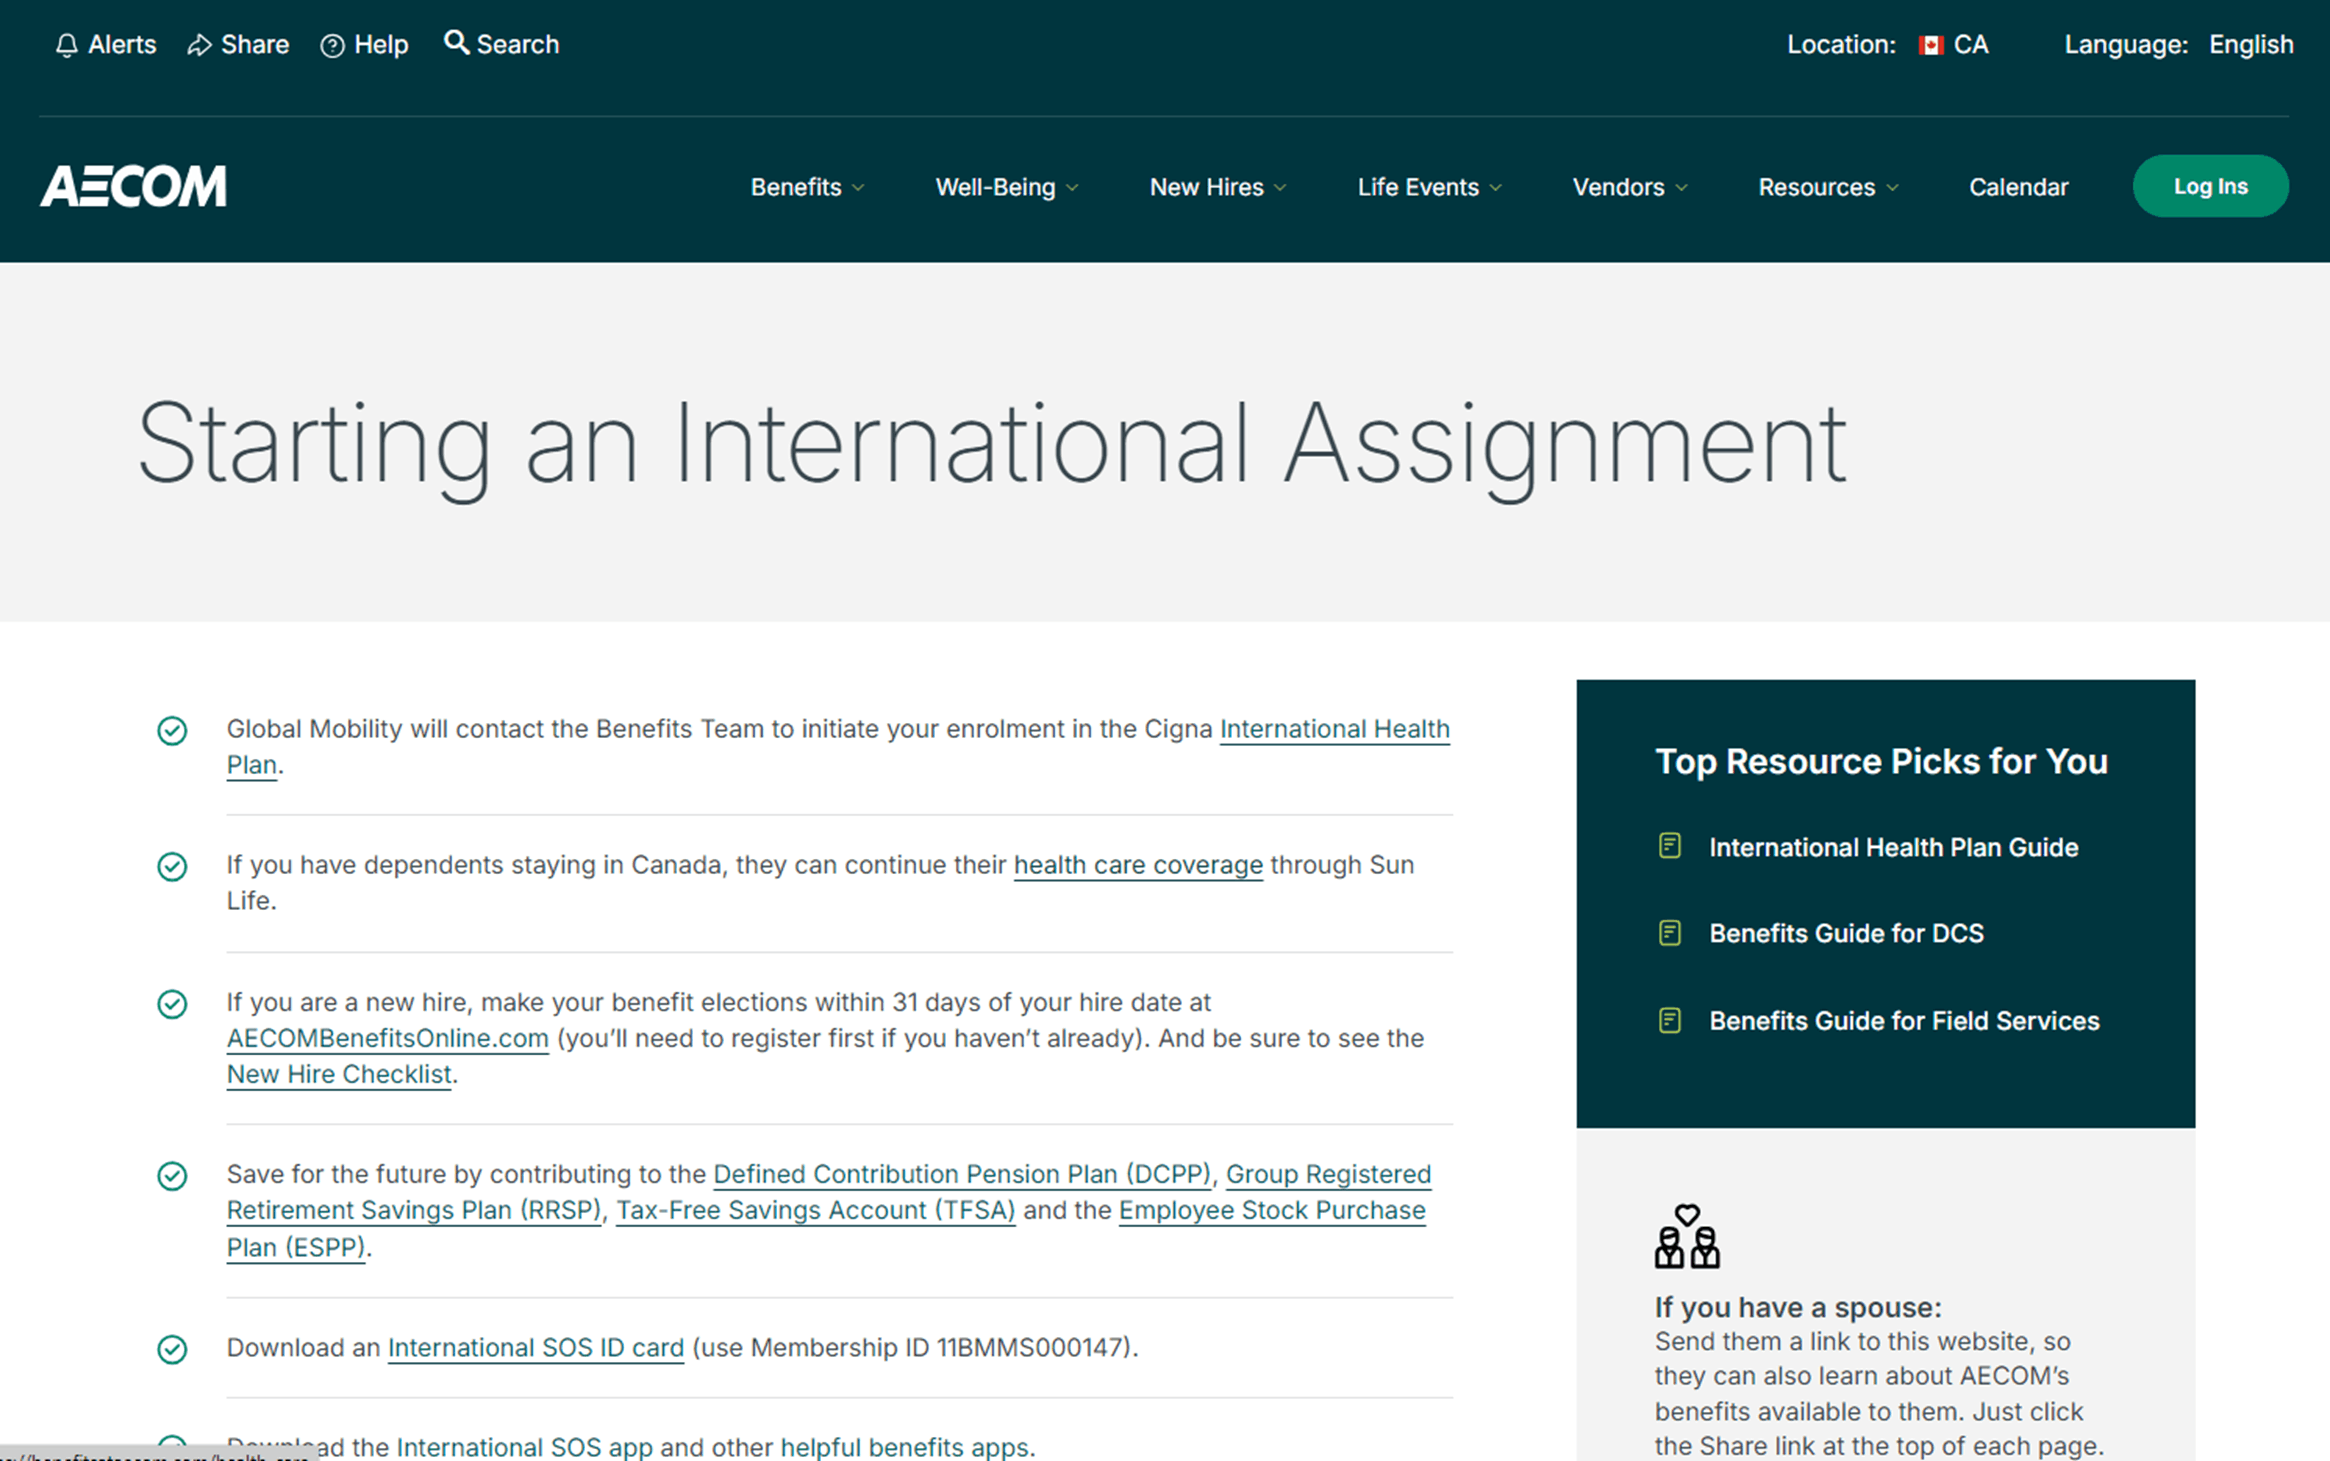Screen dimensions: 2330x1461
Task: Click the spouse couple heart icon
Action: click(x=1687, y=1236)
